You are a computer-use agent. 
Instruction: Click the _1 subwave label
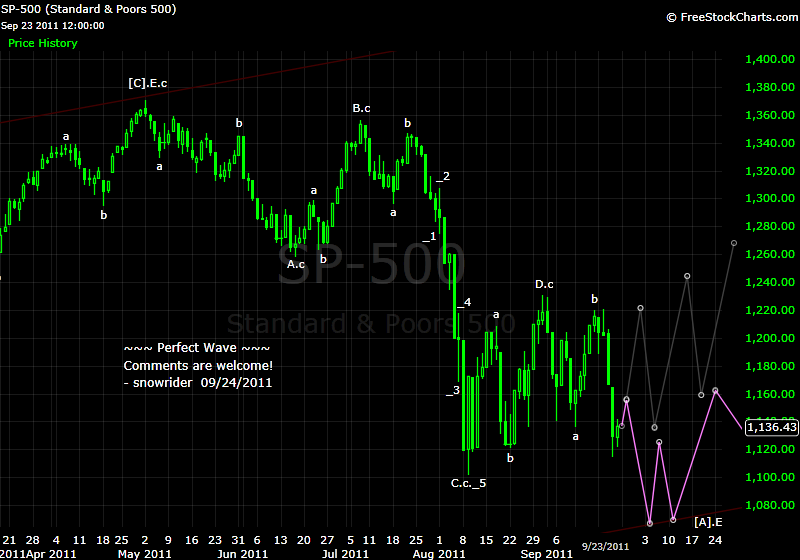(430, 236)
